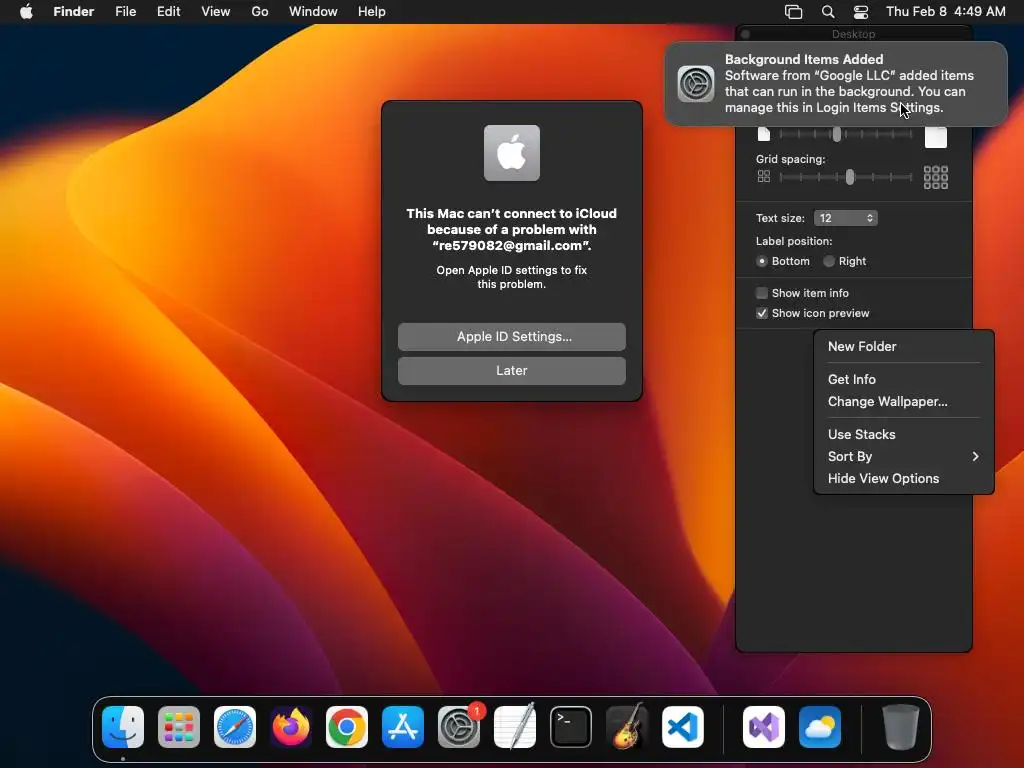The image size is (1024, 768).
Task: Launch Terminal from the Dock
Action: point(571,727)
